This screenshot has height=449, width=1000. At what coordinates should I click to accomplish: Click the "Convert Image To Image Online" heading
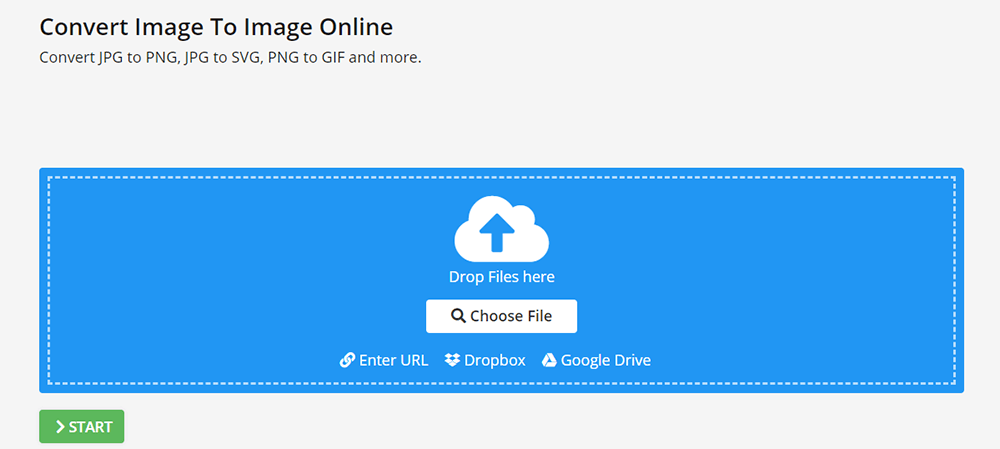pos(216,26)
